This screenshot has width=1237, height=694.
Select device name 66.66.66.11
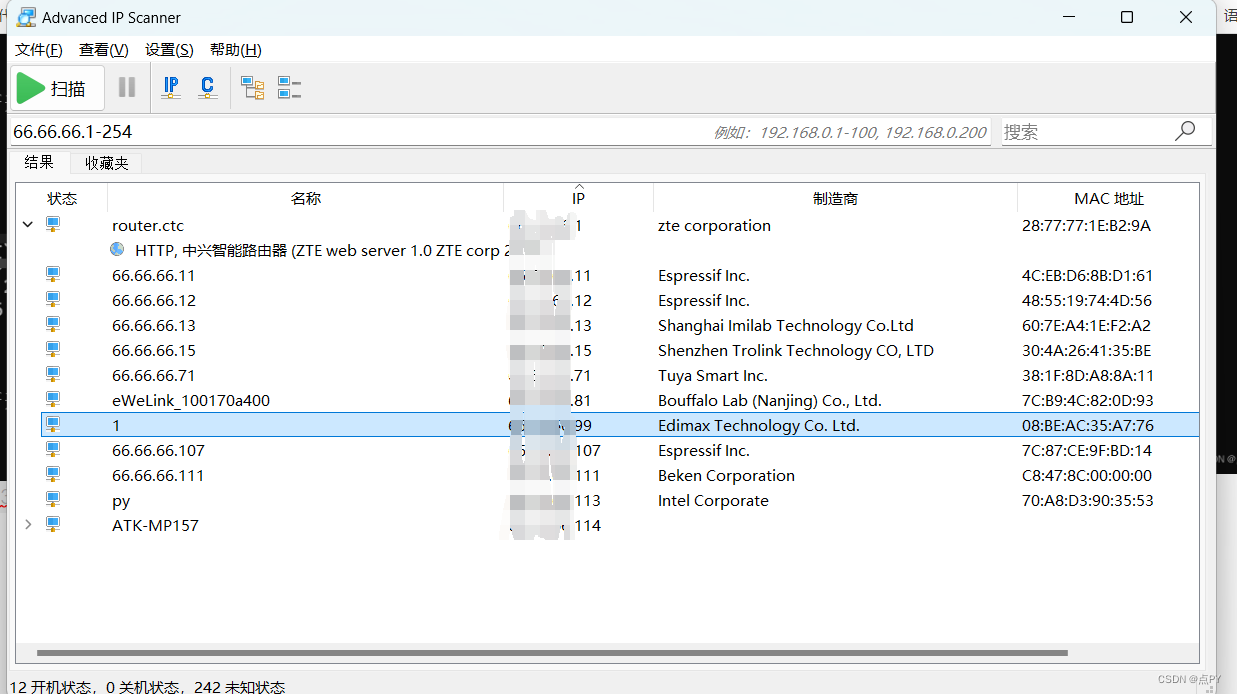[154, 275]
